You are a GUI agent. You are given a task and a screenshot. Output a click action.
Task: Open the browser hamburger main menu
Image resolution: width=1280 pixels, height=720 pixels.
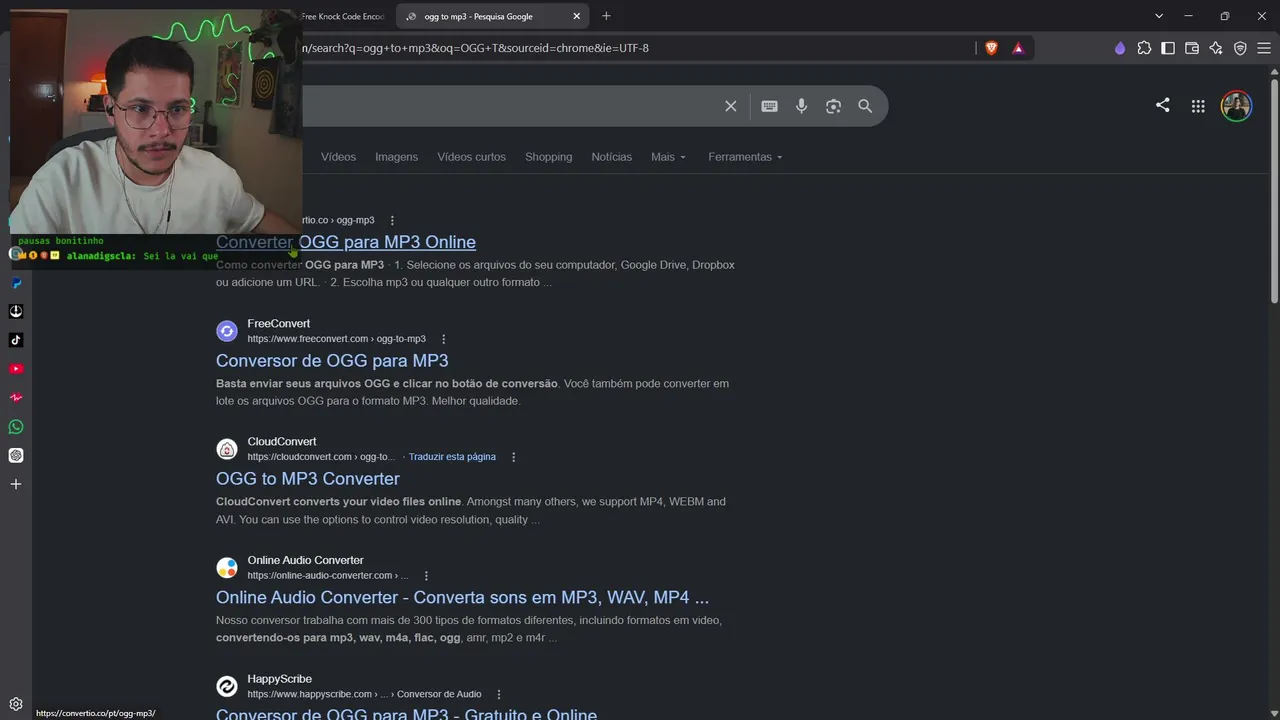click(1264, 48)
